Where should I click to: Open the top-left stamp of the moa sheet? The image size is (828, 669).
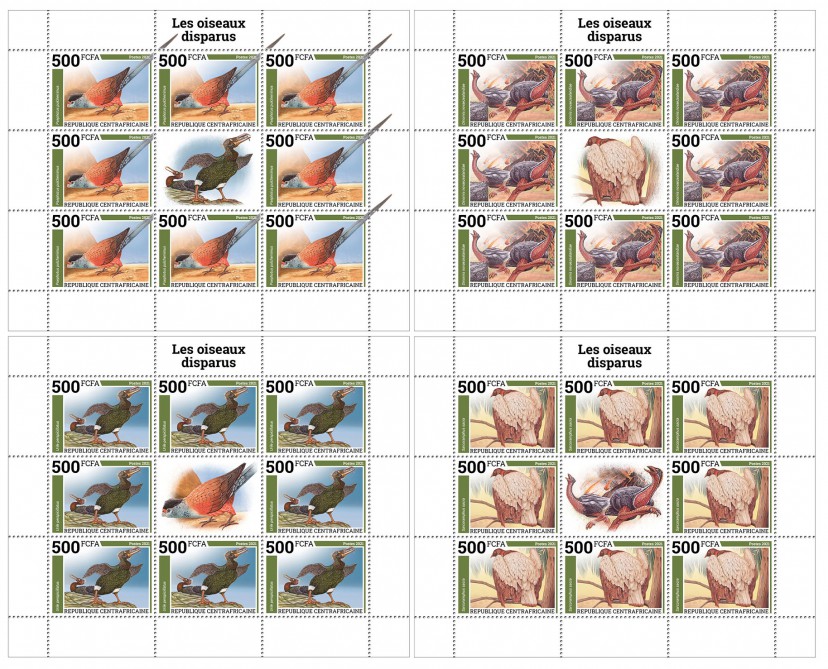click(507, 90)
